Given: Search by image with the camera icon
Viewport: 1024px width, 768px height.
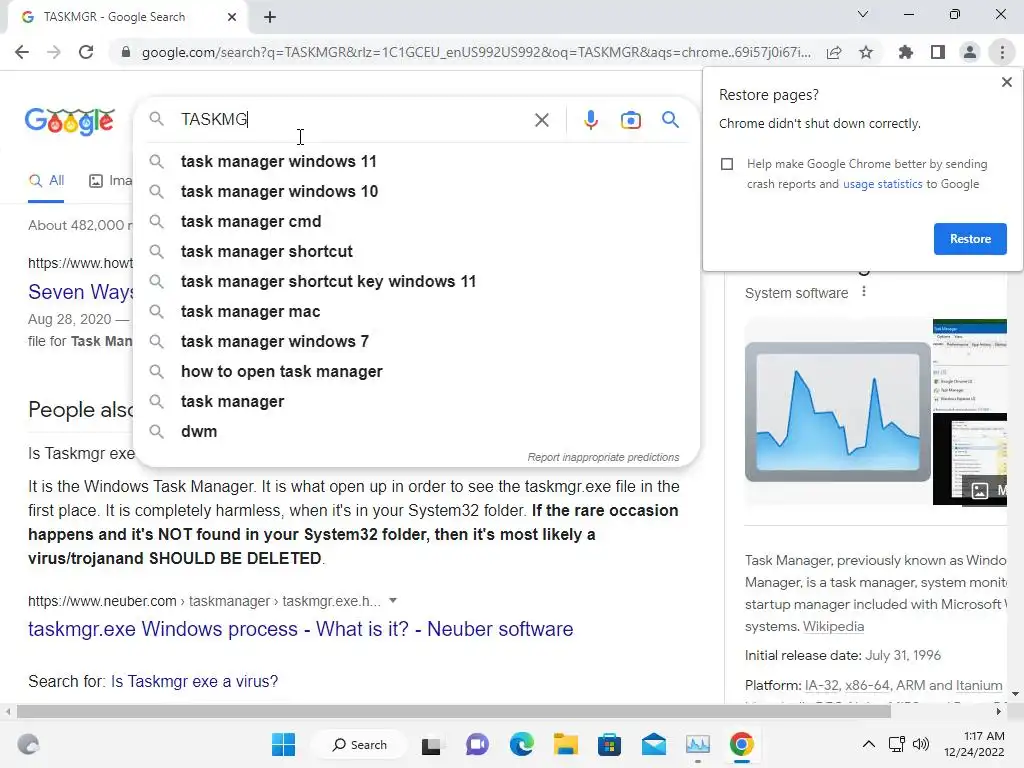Looking at the screenshot, I should (630, 120).
